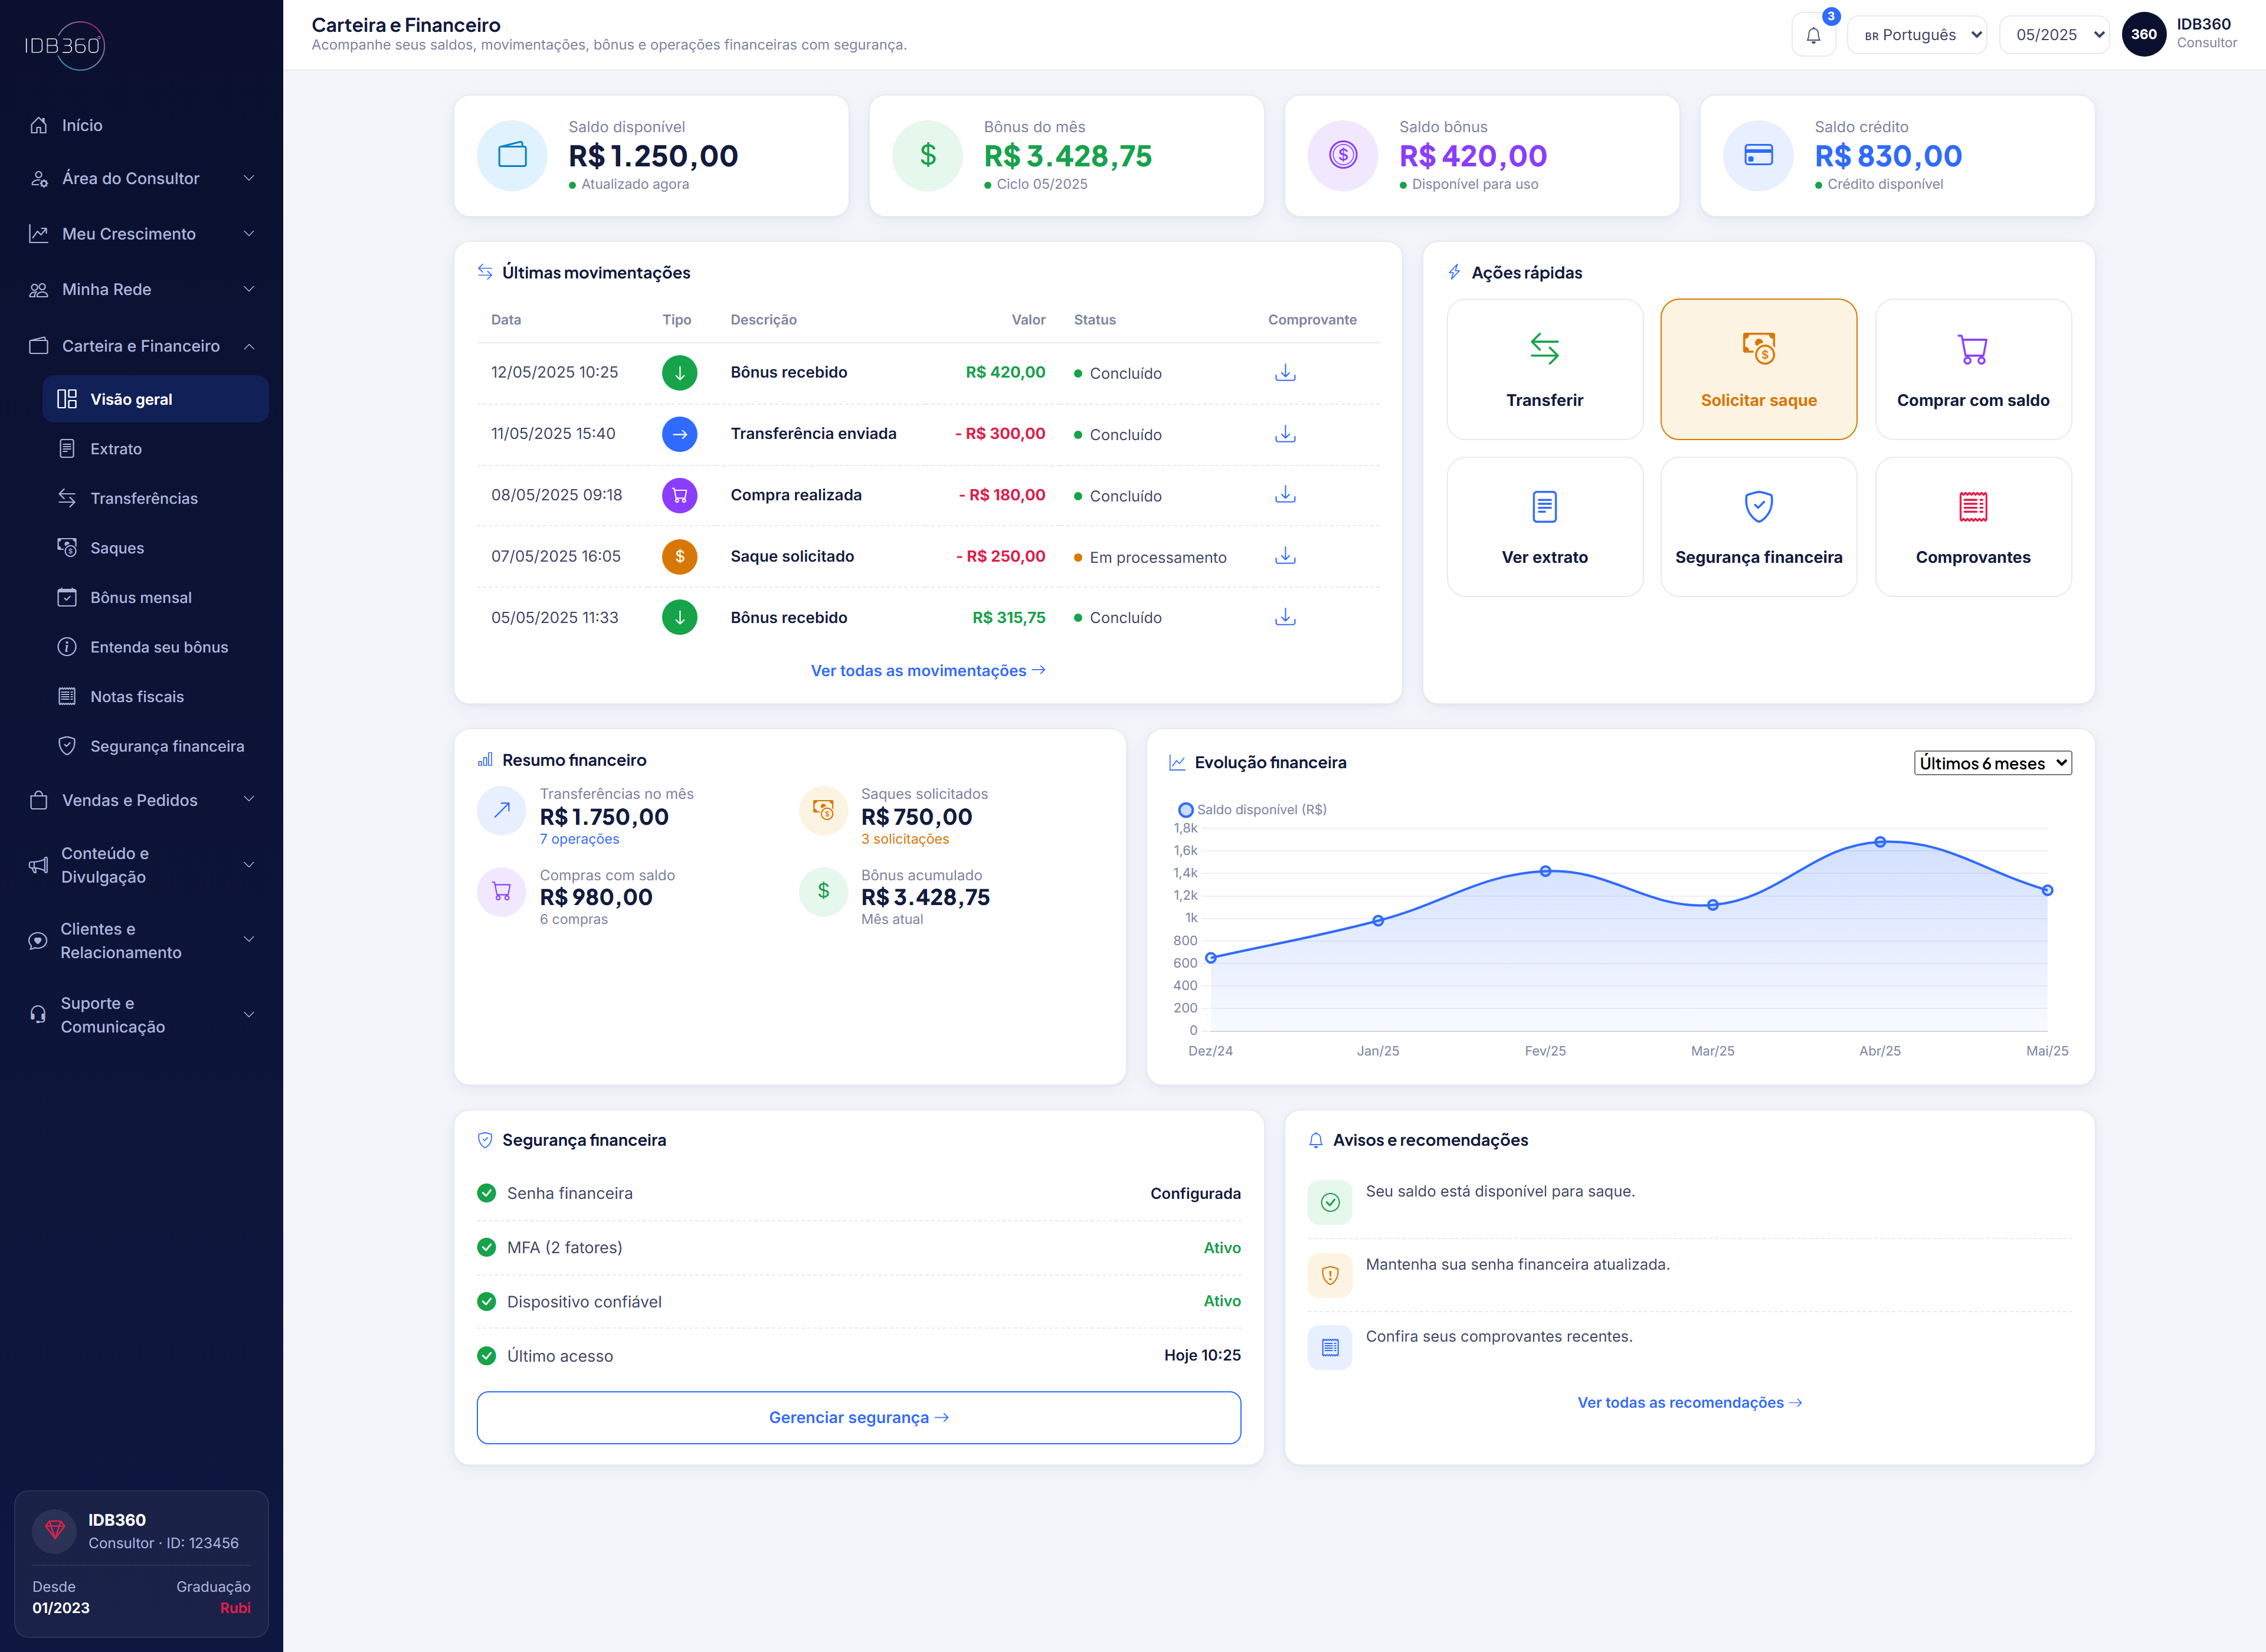Screen dimensions: 2266x1652
Task: Download receipt for Saque solicitado row
Action: click(x=1285, y=556)
